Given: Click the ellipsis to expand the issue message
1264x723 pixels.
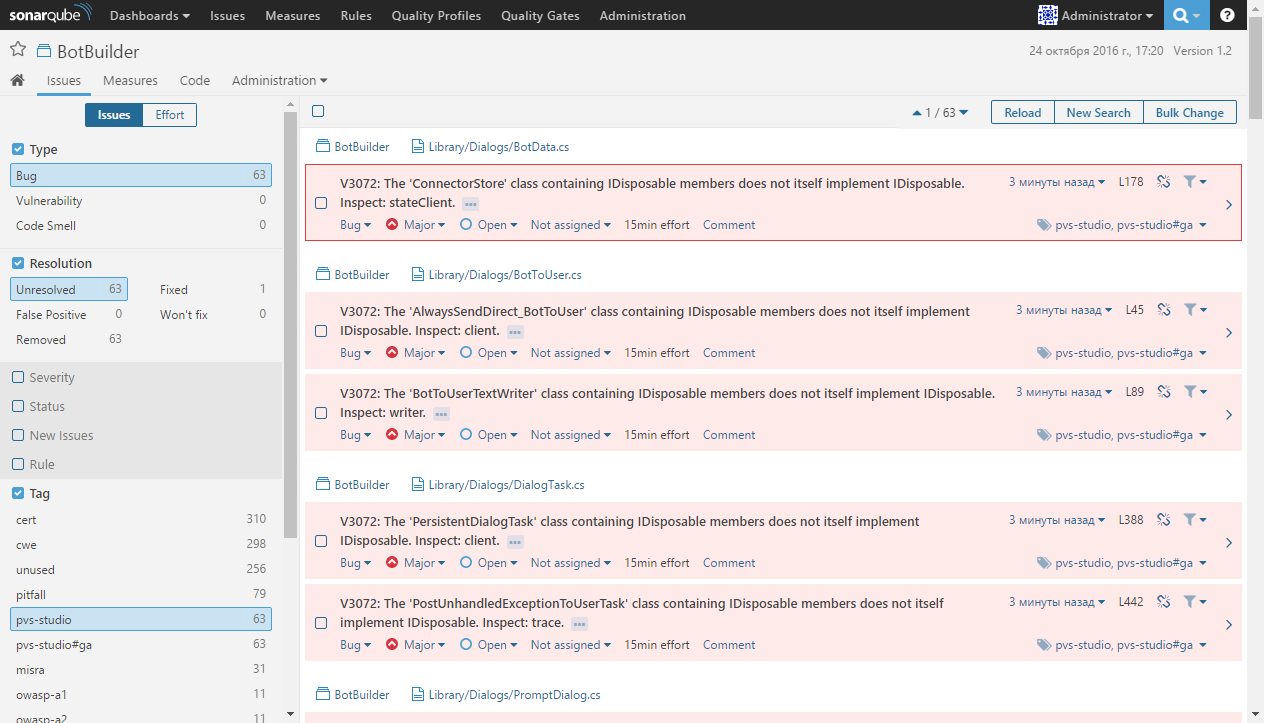Looking at the screenshot, I should [x=470, y=203].
